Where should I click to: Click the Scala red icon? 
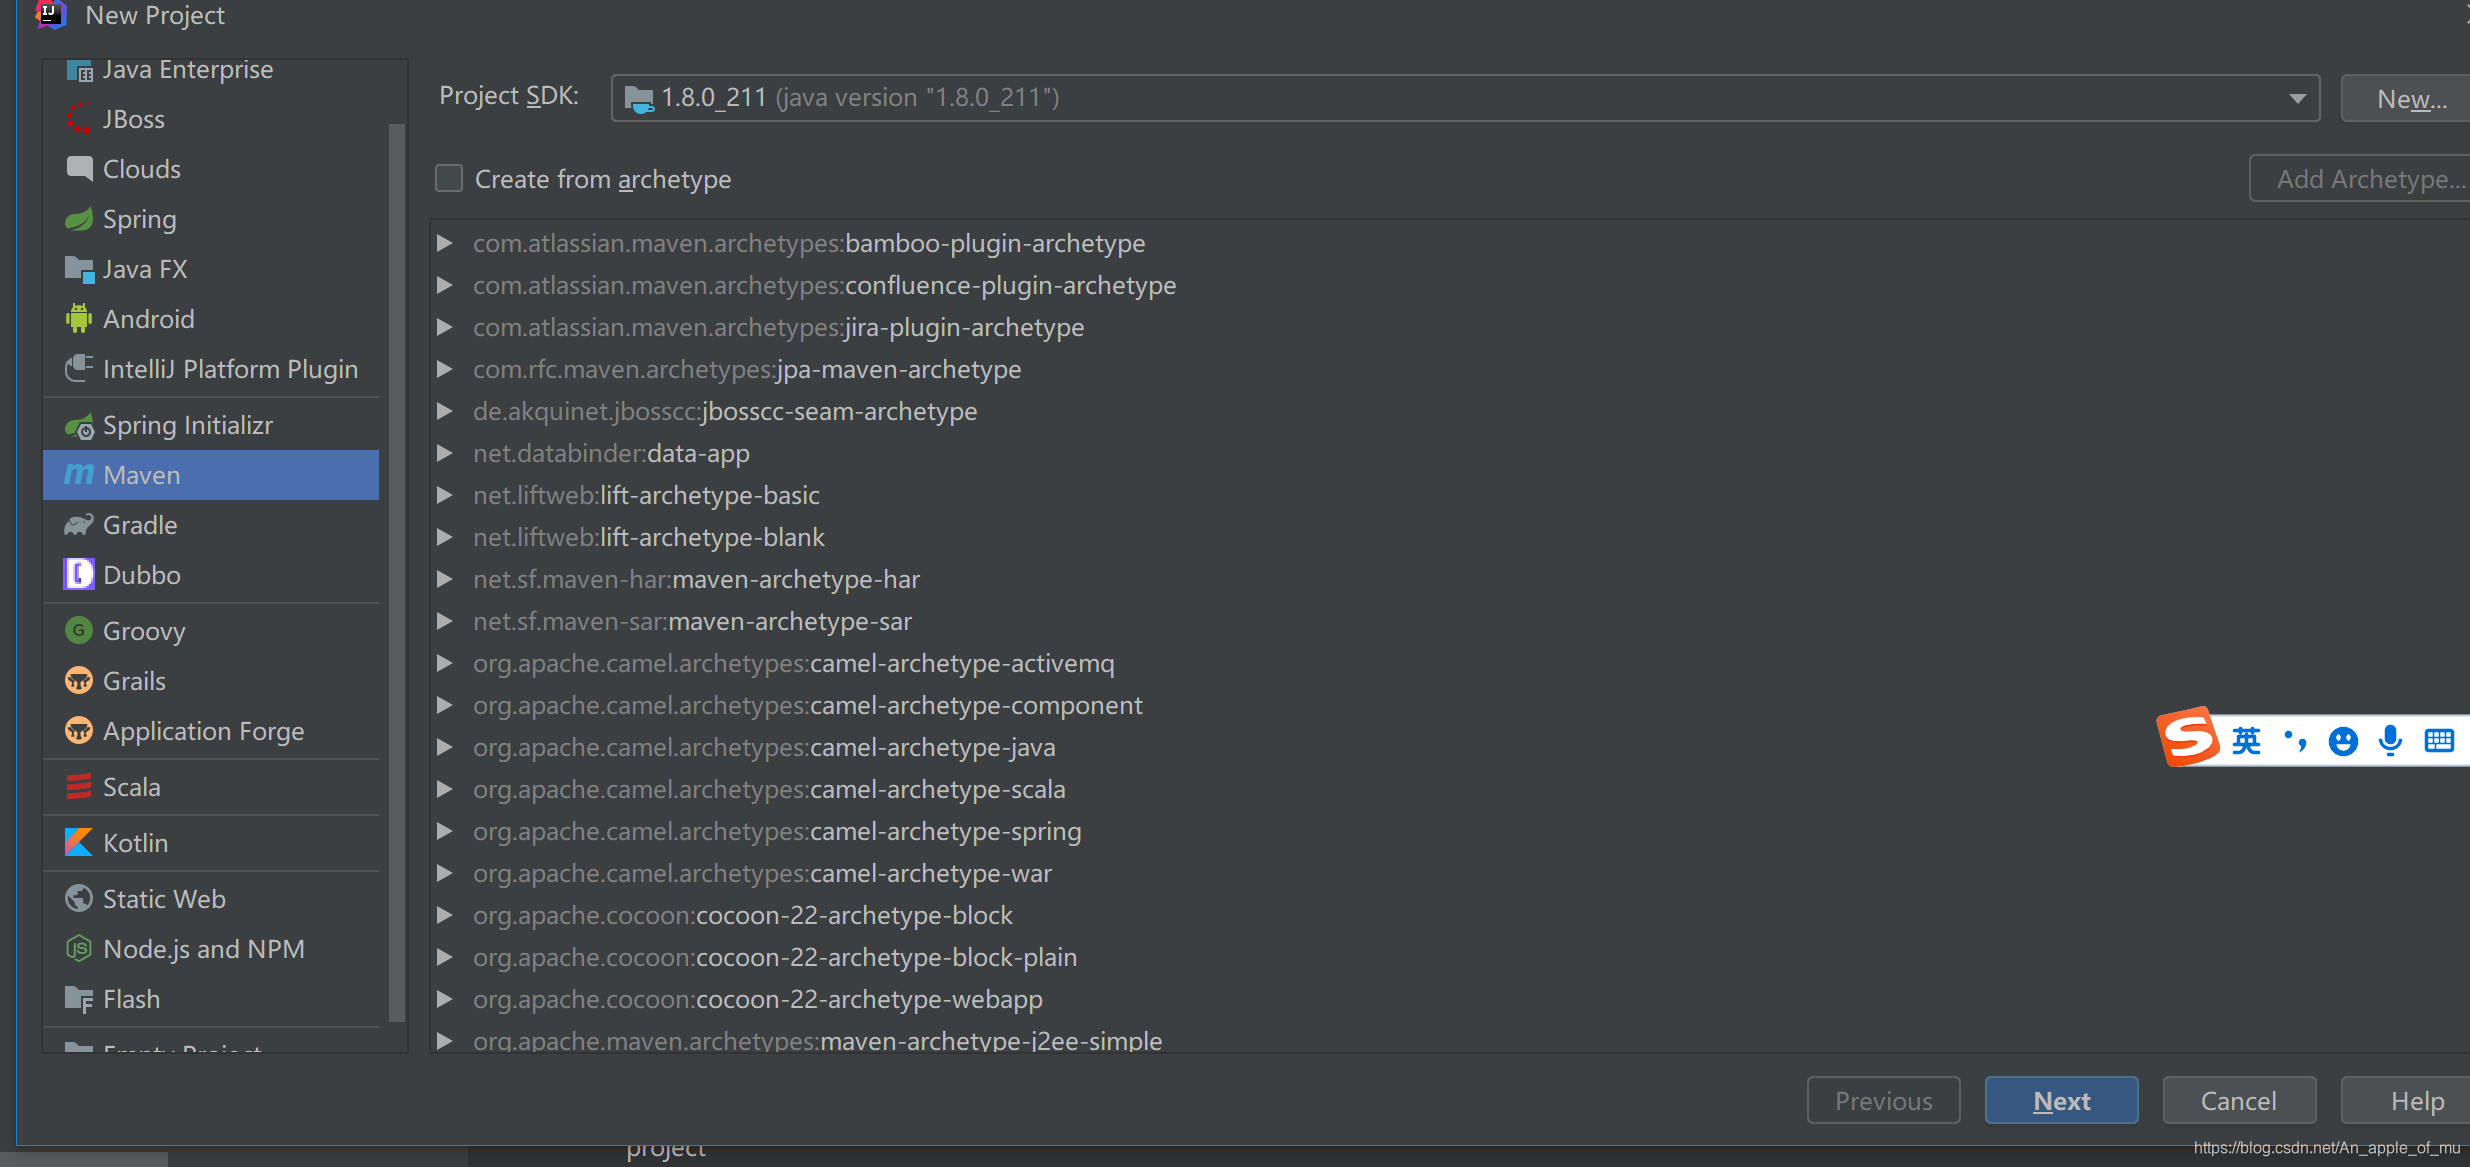pos(79,787)
